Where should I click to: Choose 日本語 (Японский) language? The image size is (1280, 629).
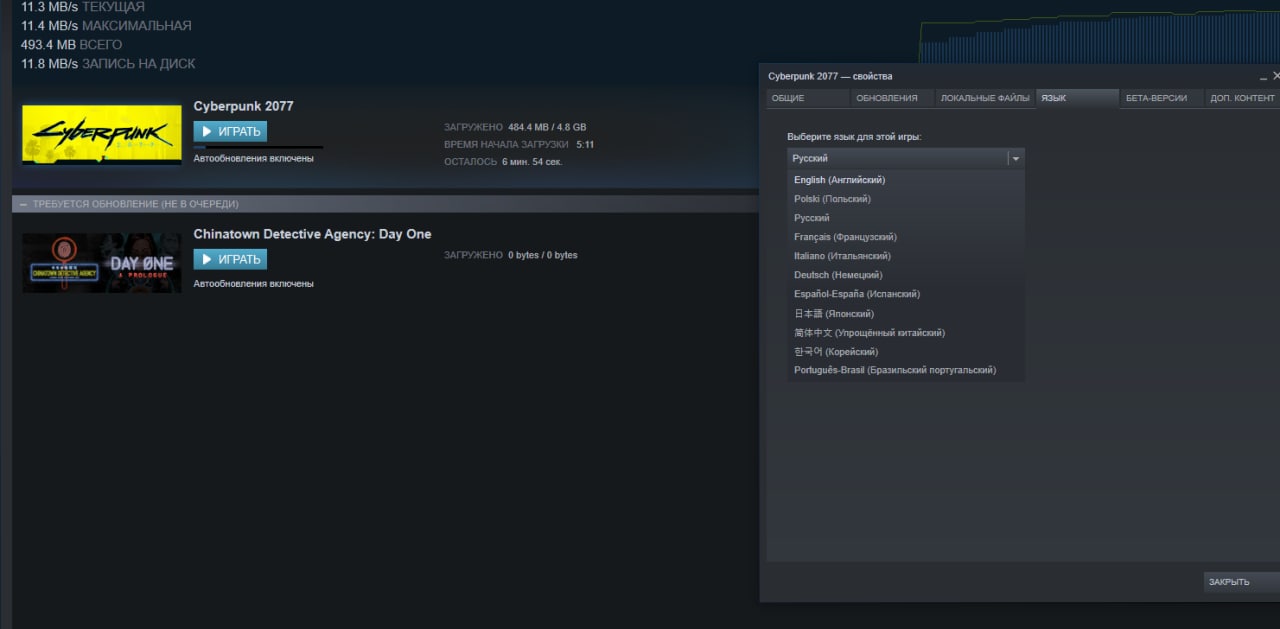[906, 314]
